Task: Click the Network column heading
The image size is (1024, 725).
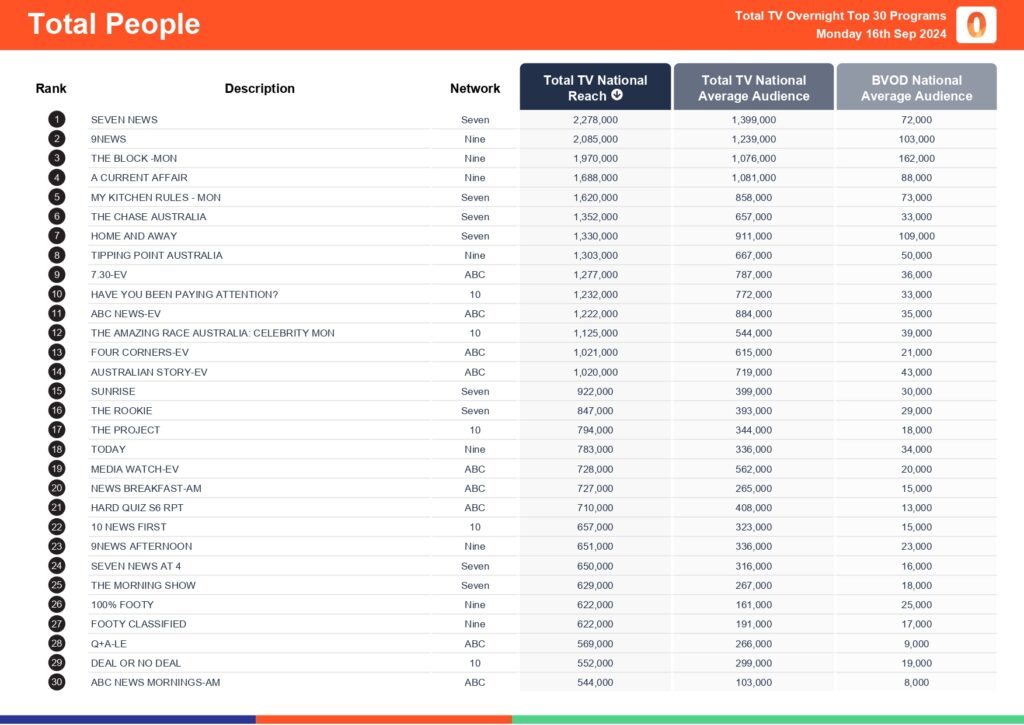Action: point(475,88)
